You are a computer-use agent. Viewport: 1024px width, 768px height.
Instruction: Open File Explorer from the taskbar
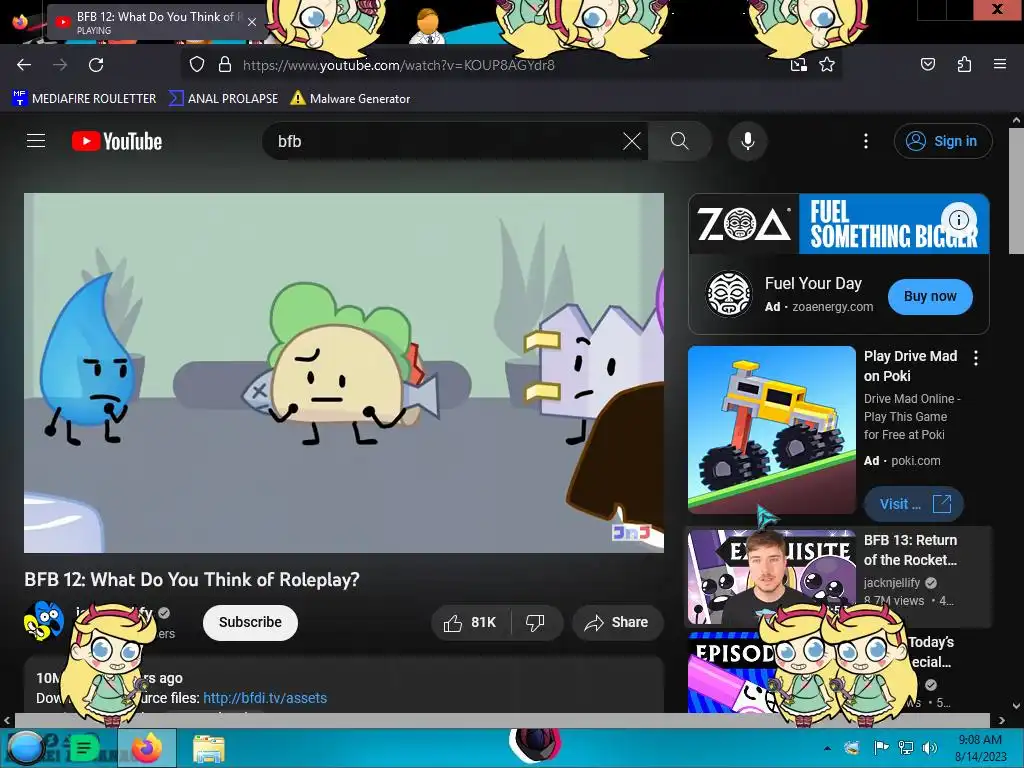tap(208, 748)
